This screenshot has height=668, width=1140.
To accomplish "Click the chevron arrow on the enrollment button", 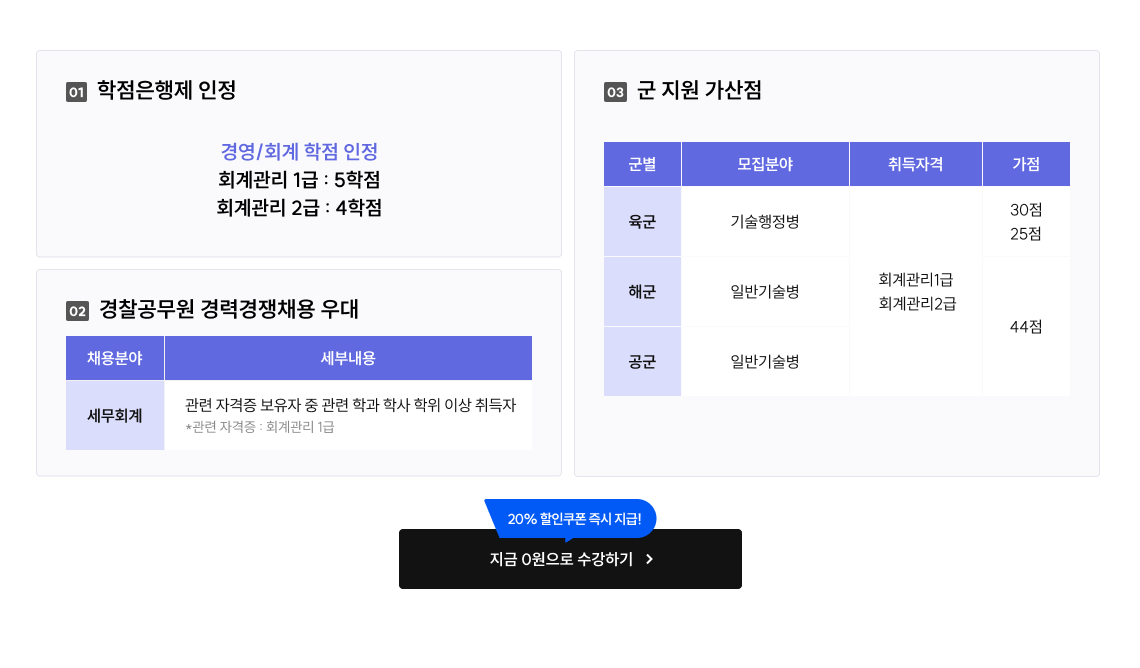I will click(x=647, y=559).
